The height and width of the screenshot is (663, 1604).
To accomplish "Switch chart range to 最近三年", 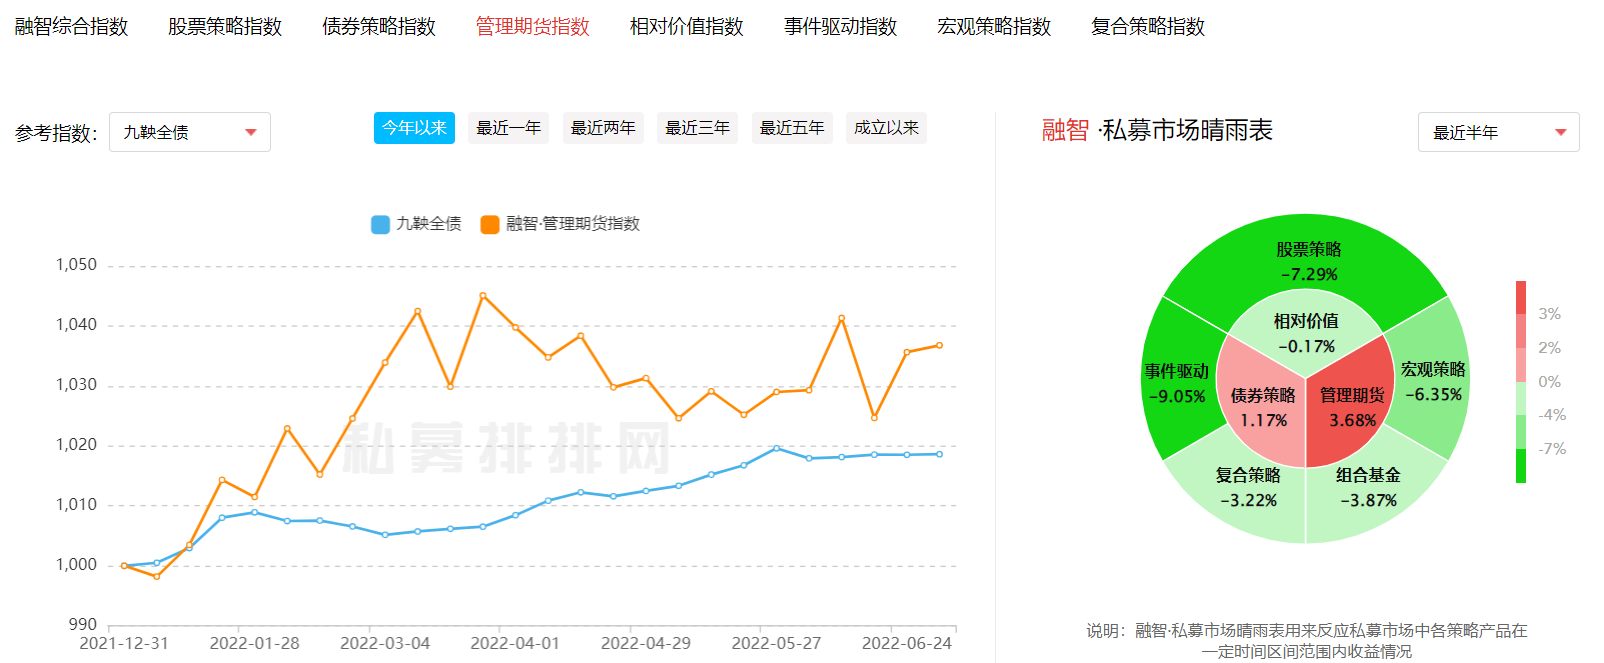I will [697, 128].
